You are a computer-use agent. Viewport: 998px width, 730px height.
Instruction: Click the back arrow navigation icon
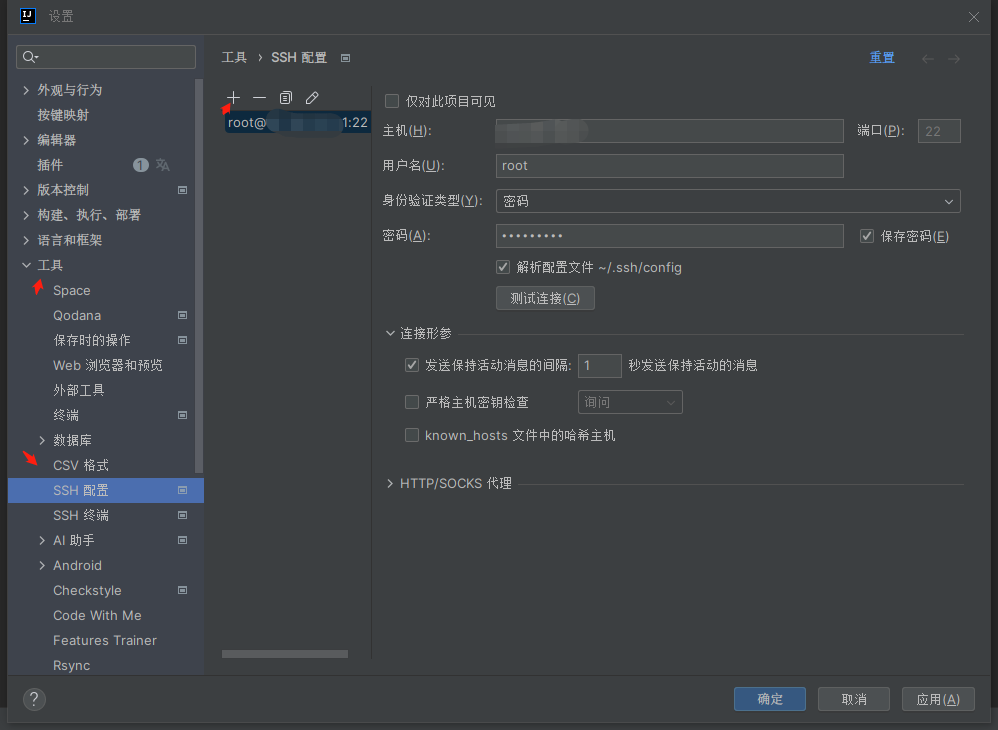point(928,59)
